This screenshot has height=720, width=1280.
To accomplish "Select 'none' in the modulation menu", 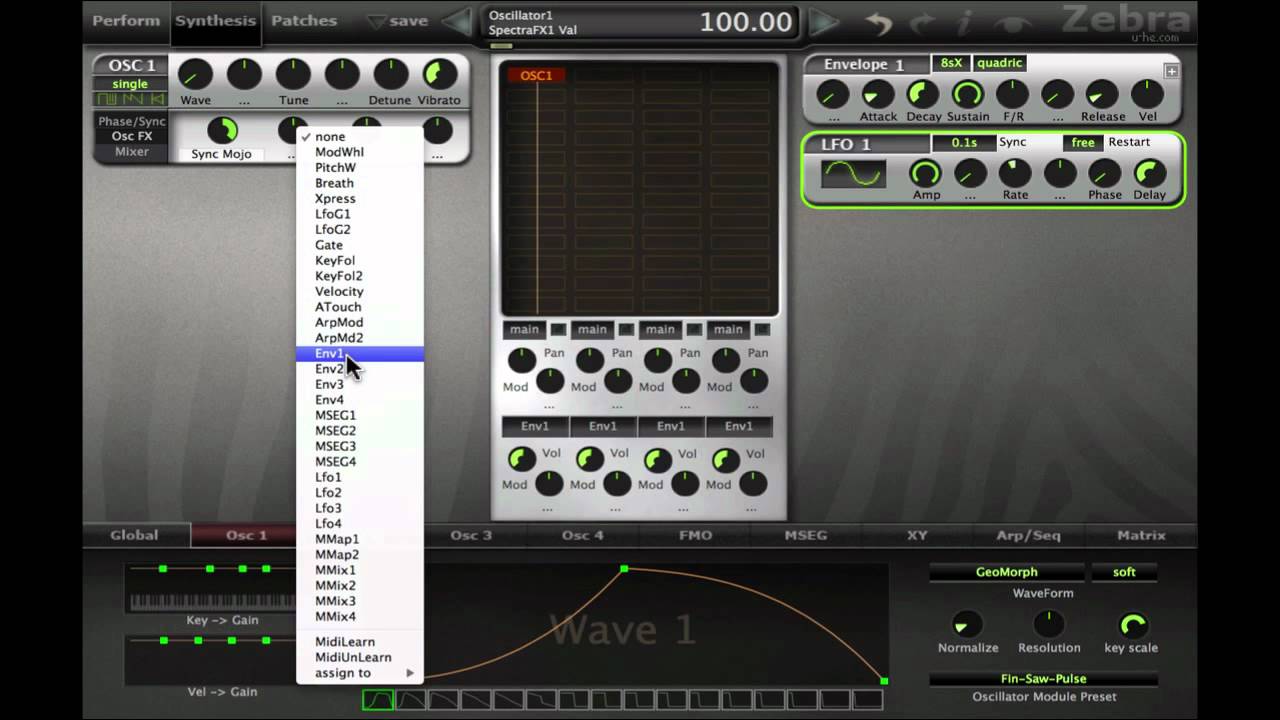I will (360, 137).
